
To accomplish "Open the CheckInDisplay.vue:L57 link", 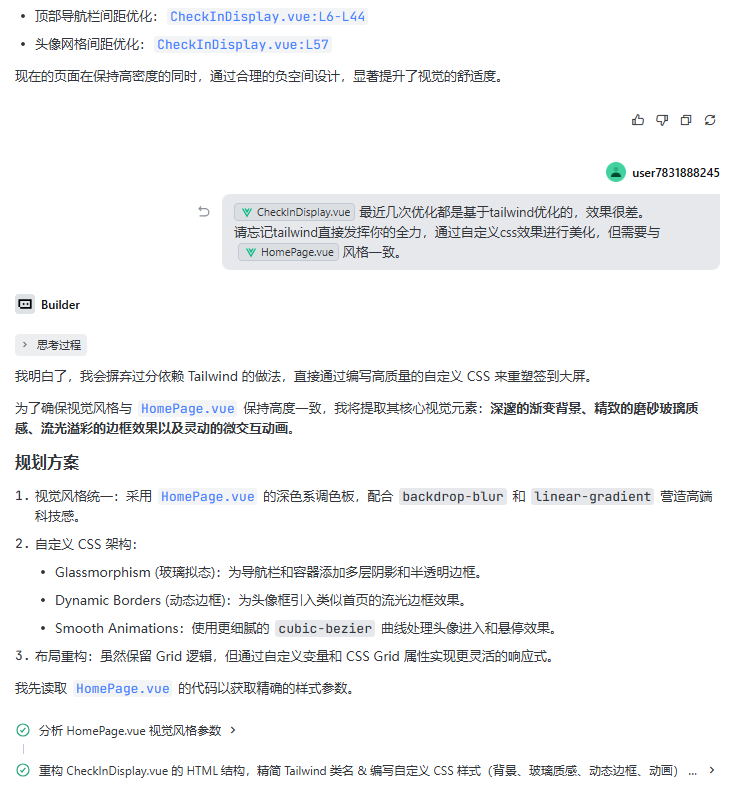I will pyautogui.click(x=243, y=45).
